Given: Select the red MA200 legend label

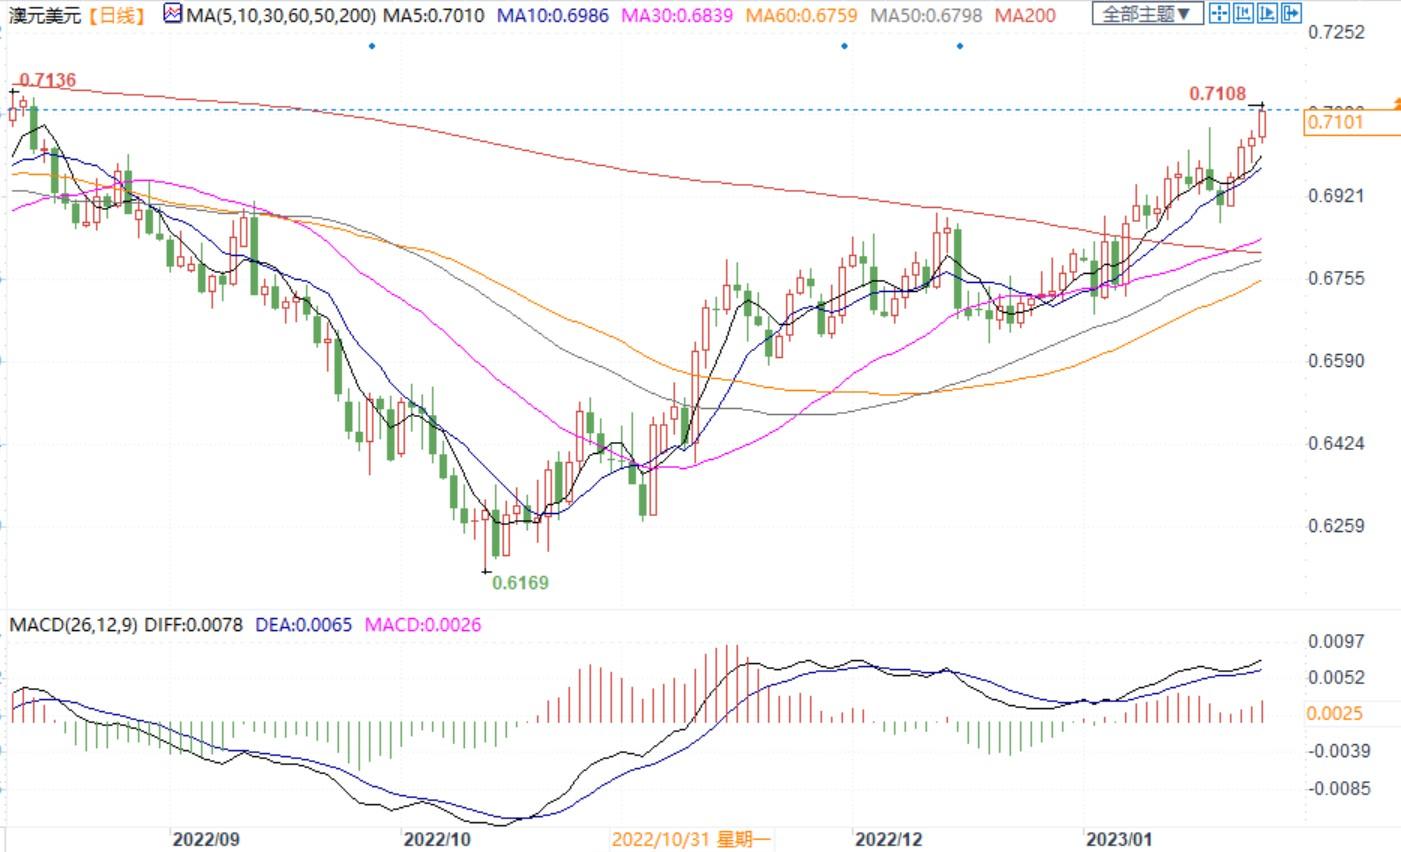Looking at the screenshot, I should 1025,16.
